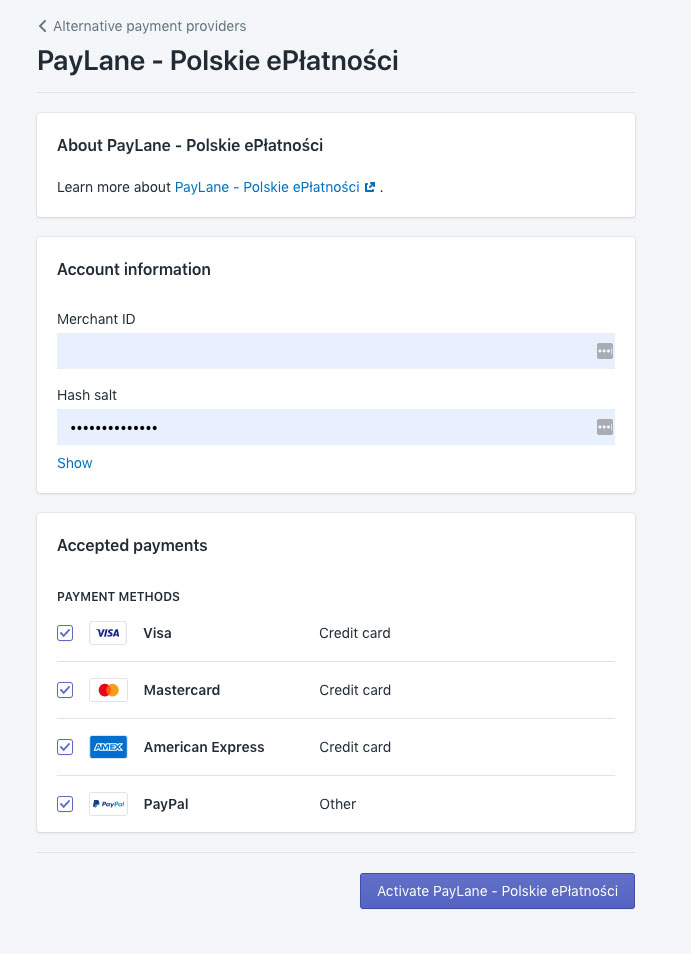Click the back chevron icon at top
The image size is (691, 954).
pos(43,26)
